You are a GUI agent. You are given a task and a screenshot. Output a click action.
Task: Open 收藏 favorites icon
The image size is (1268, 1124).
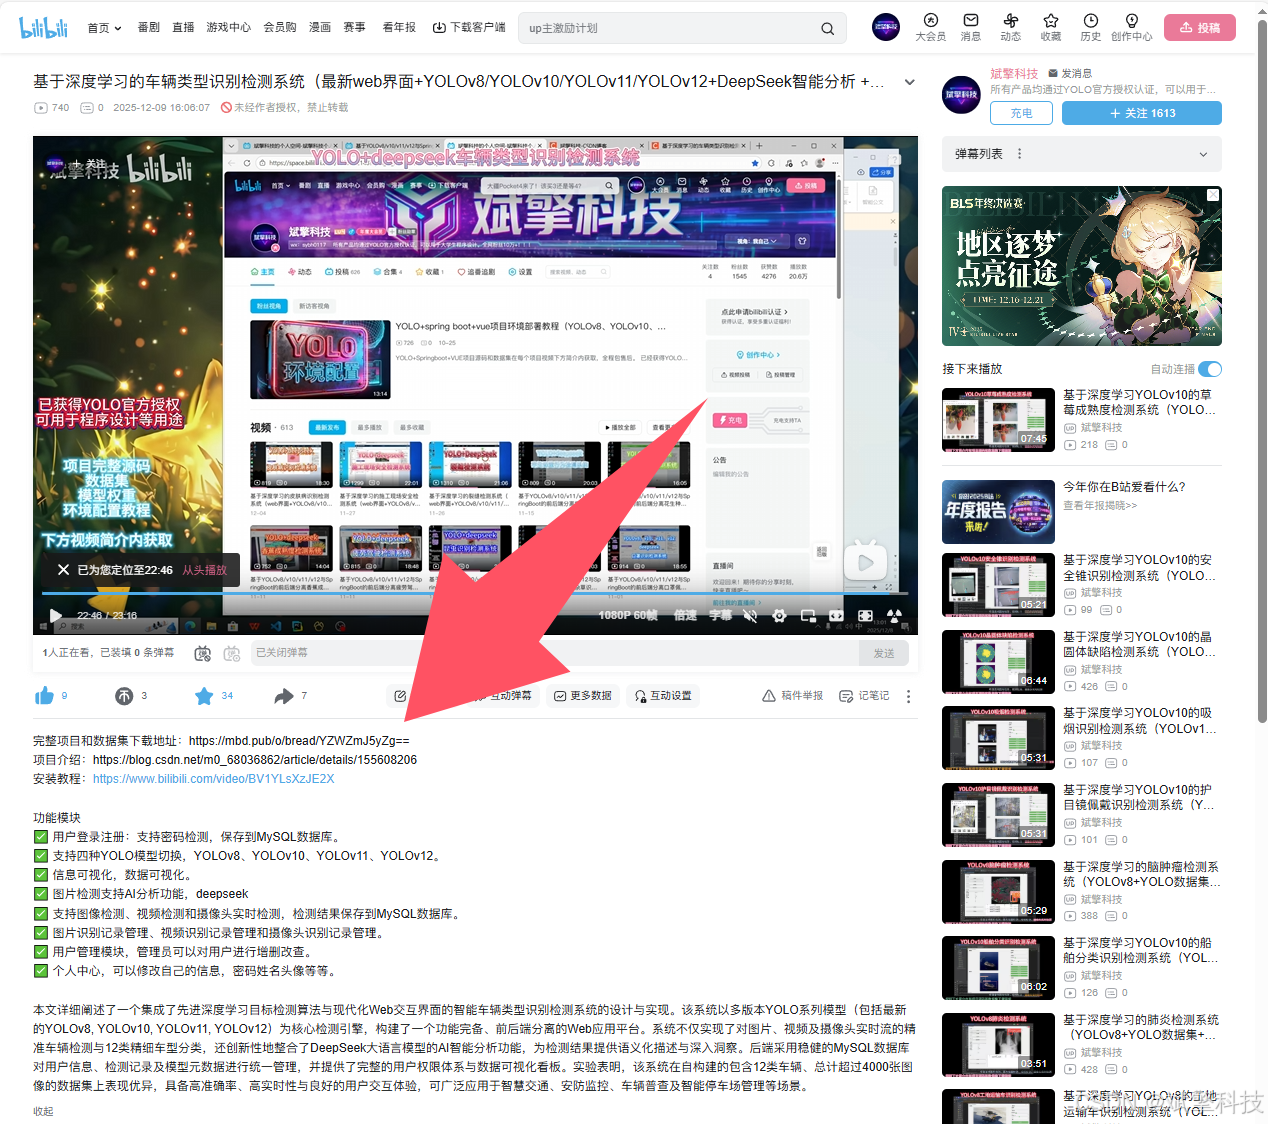pos(1050,27)
